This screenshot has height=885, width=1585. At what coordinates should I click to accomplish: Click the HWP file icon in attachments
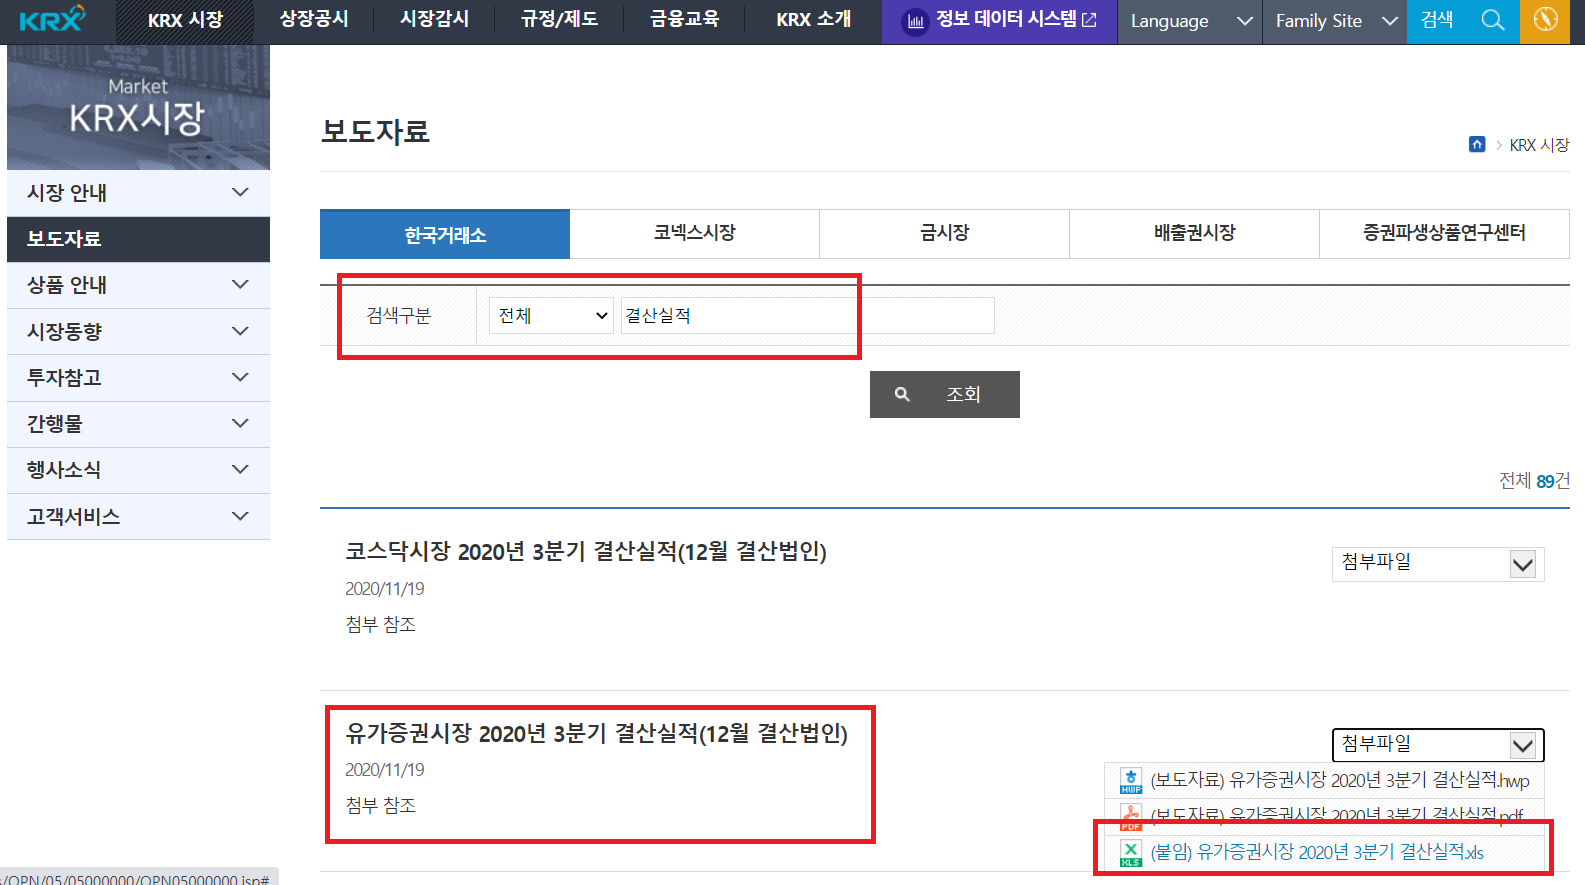1131,781
